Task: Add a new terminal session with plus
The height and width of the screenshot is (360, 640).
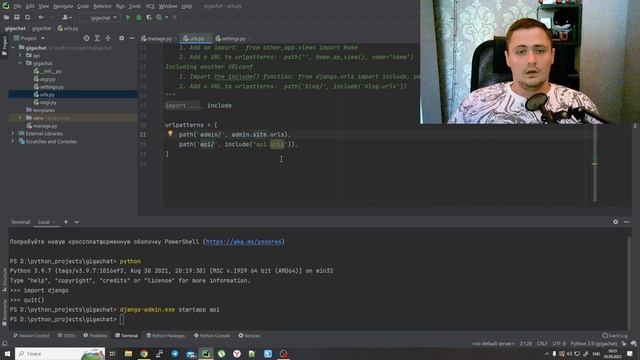Action: click(66, 222)
